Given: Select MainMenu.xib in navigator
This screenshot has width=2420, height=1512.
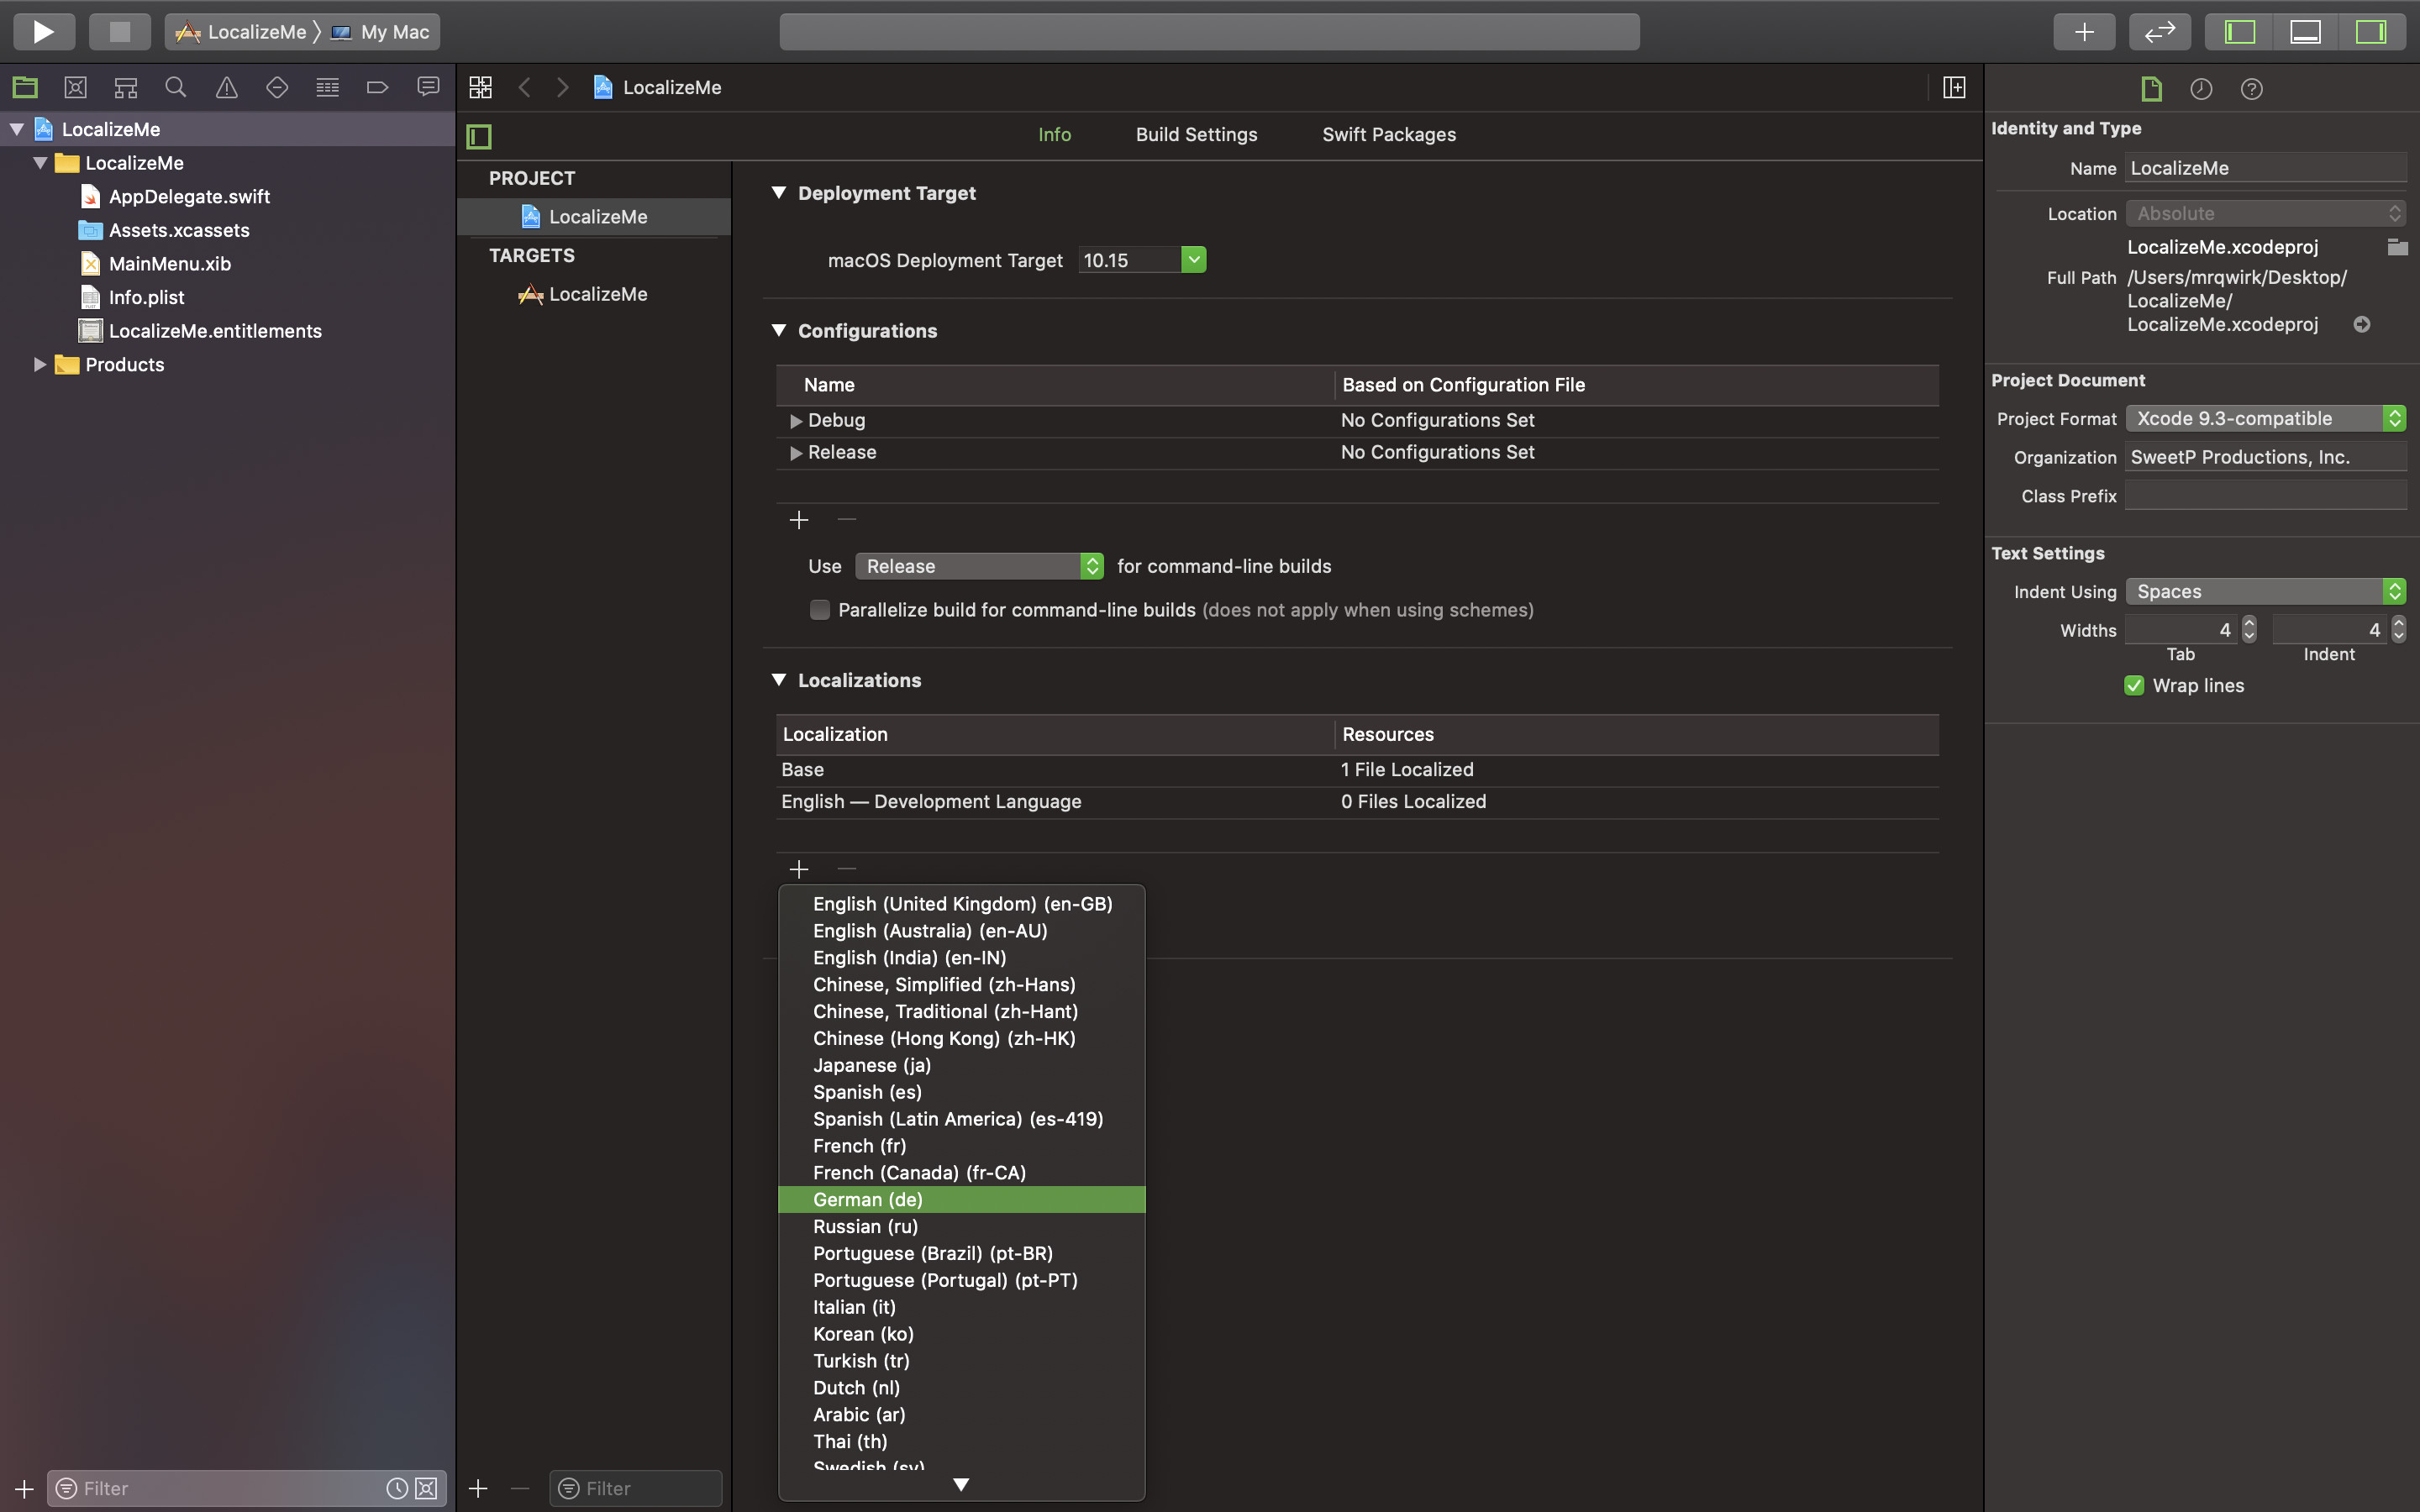Looking at the screenshot, I should [169, 264].
